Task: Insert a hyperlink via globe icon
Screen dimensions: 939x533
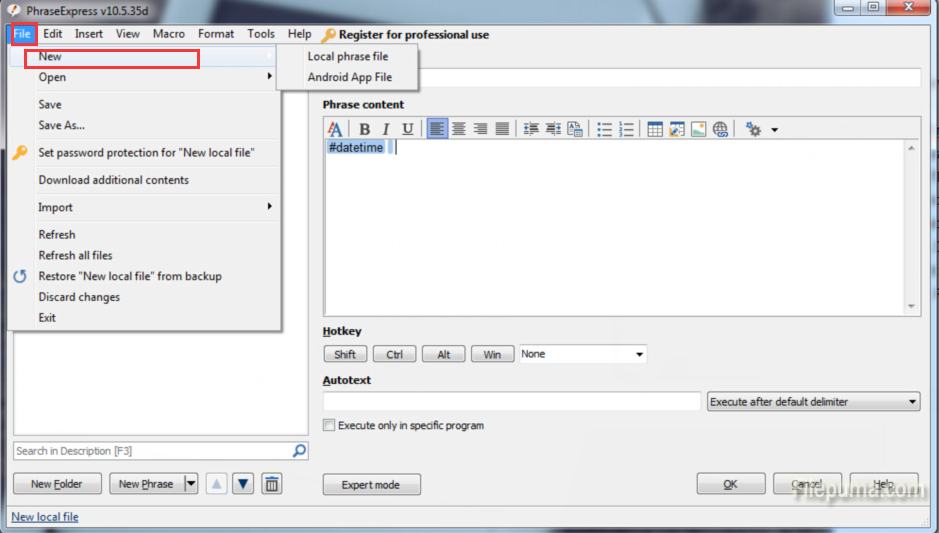Action: coord(720,129)
